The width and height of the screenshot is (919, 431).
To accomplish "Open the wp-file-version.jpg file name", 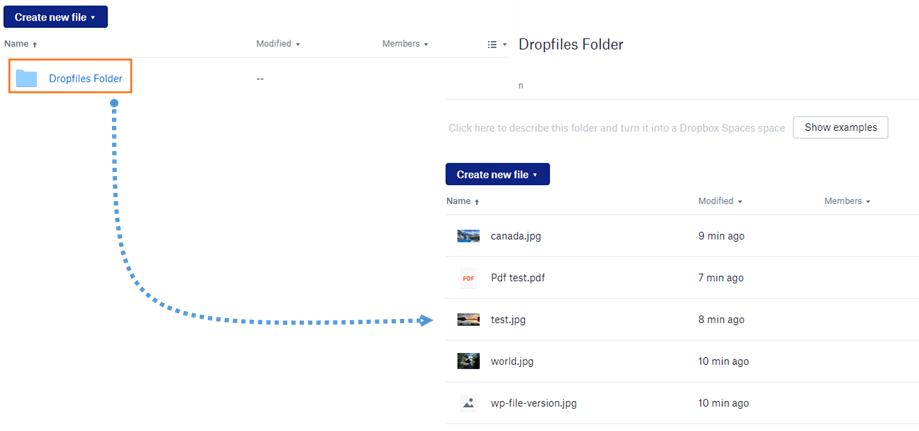I will [533, 403].
